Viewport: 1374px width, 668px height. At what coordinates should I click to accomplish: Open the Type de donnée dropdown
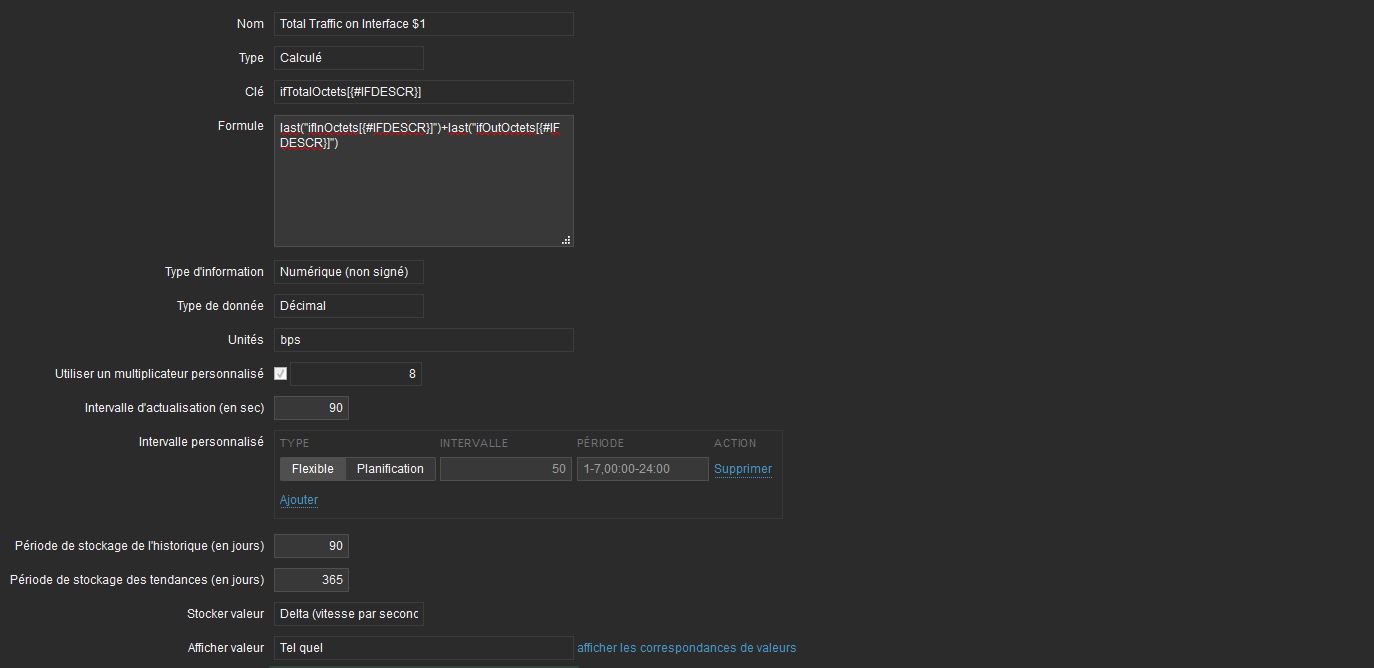tap(349, 306)
